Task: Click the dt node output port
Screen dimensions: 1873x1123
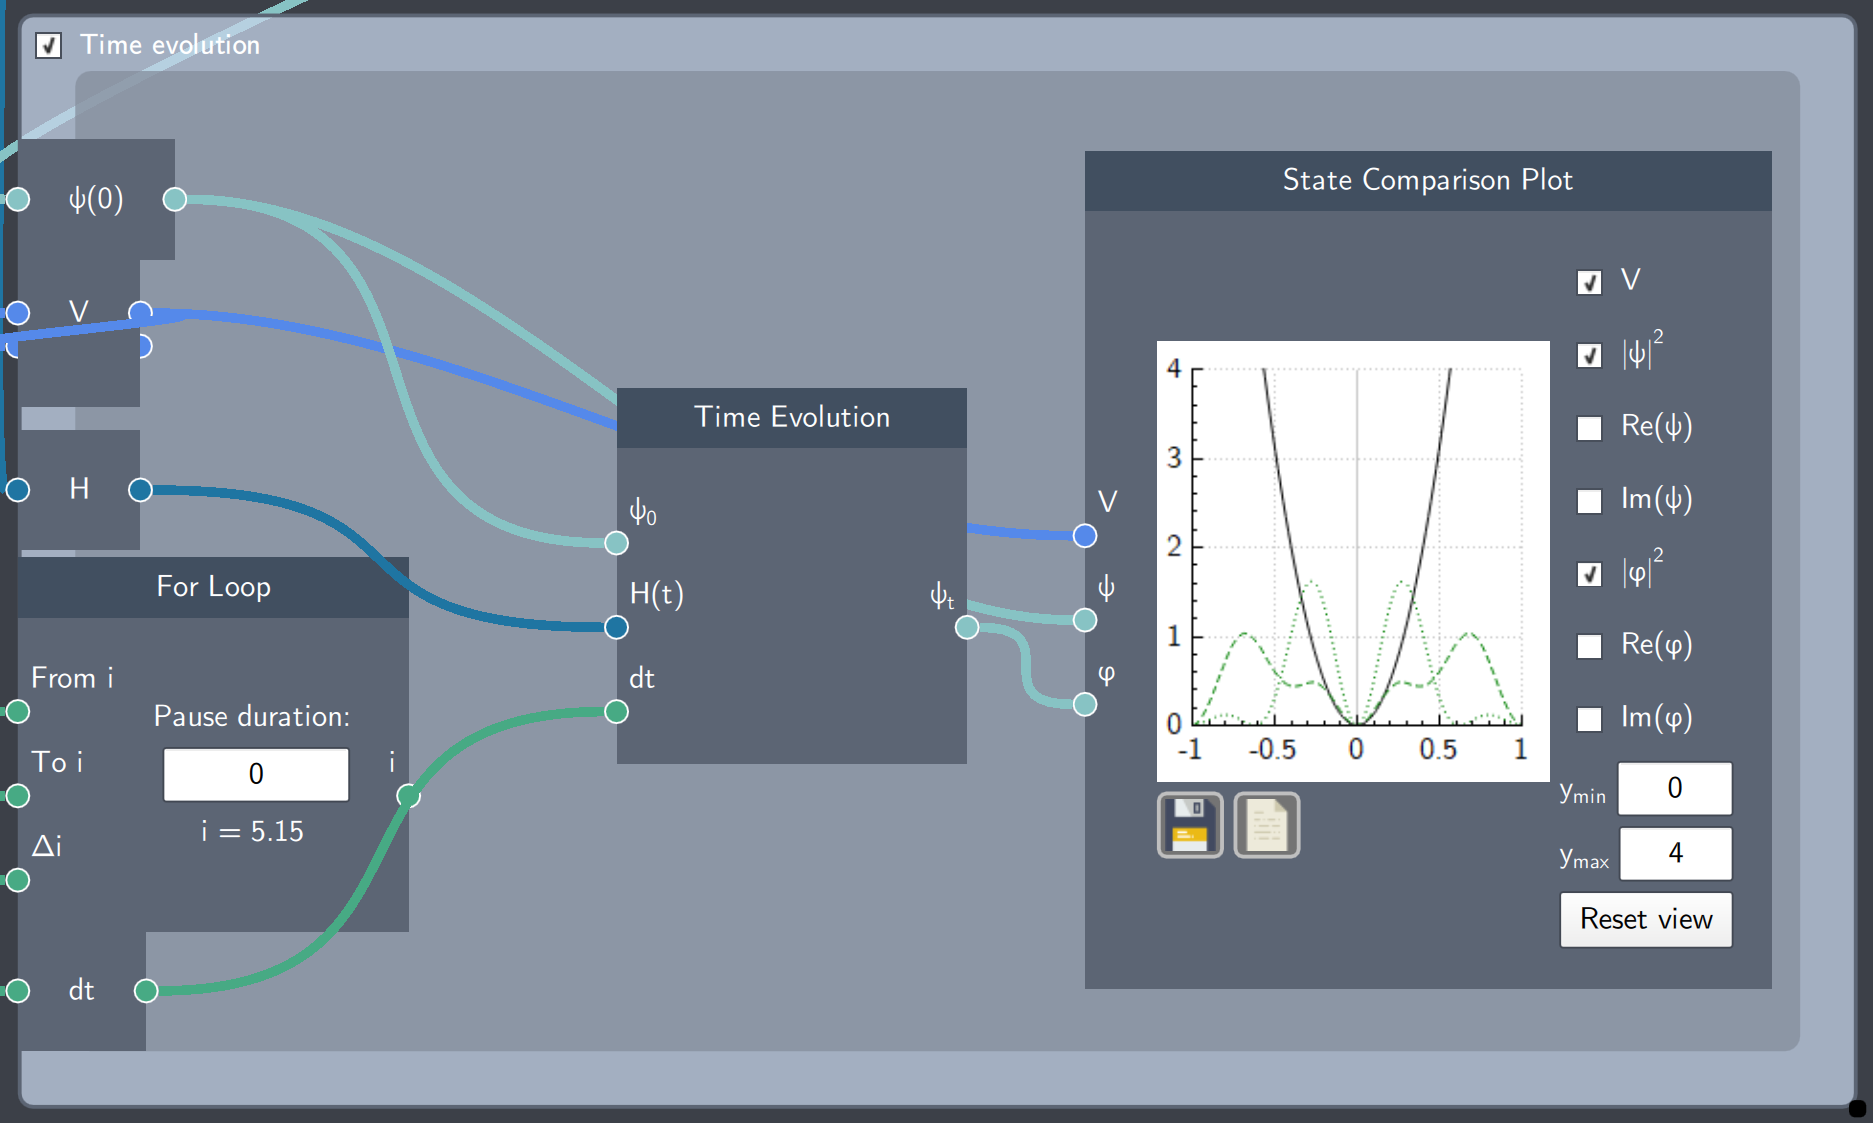Action: pyautogui.click(x=146, y=990)
